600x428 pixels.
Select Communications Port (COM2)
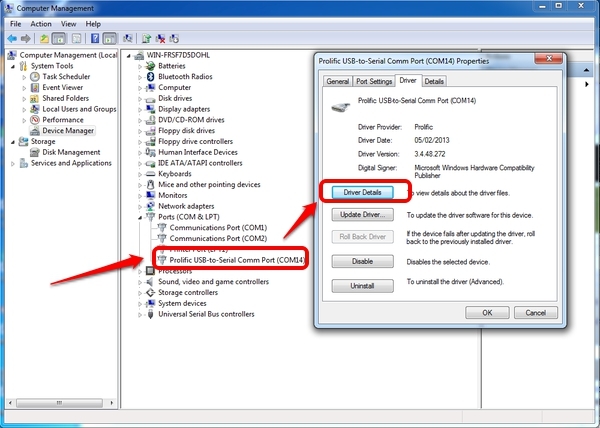tap(218, 238)
